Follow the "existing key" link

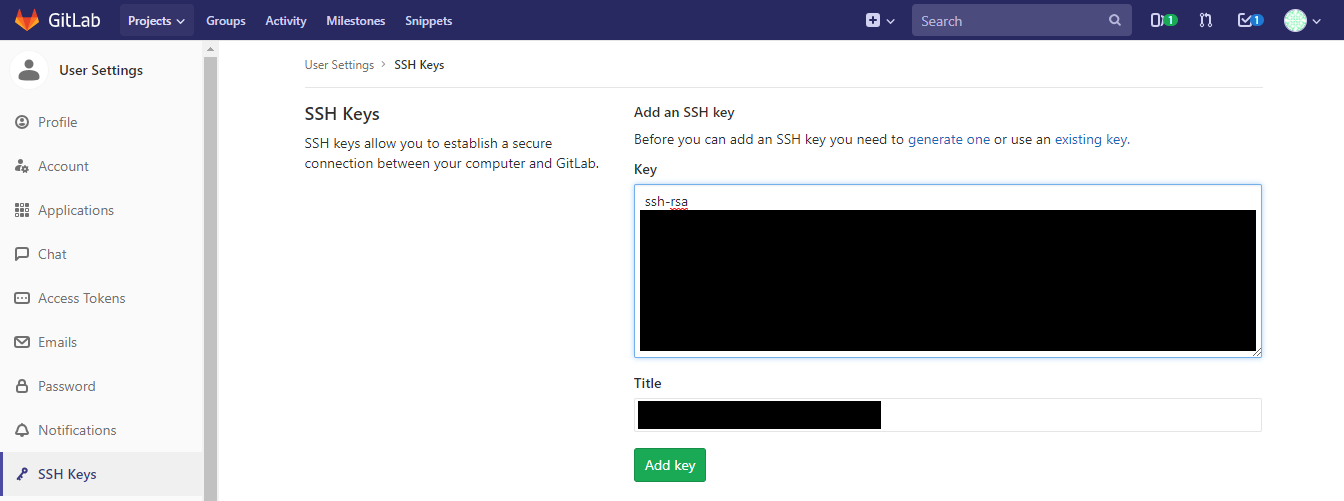coord(1090,140)
